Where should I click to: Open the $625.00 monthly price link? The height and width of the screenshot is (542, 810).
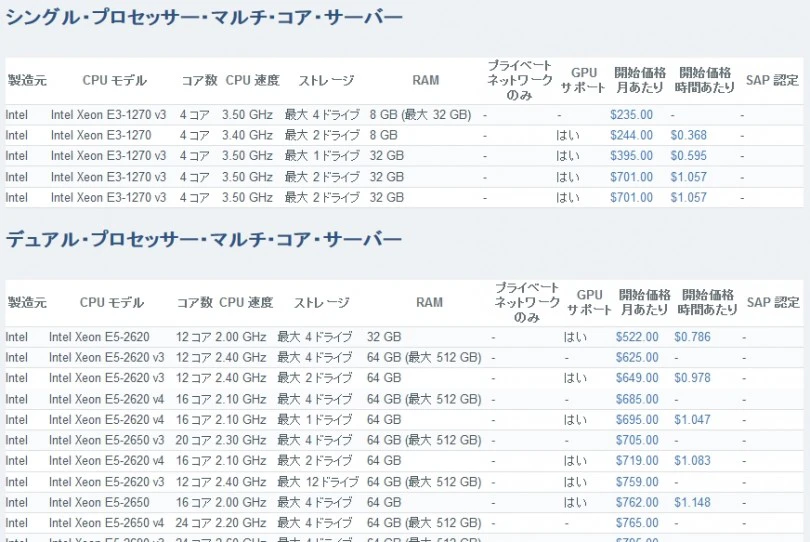tap(637, 358)
